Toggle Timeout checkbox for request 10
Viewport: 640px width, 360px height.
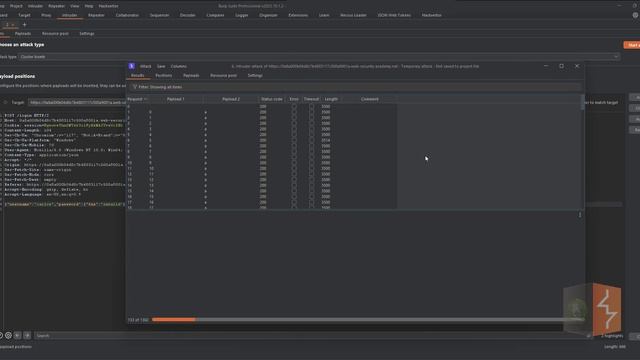[311, 163]
